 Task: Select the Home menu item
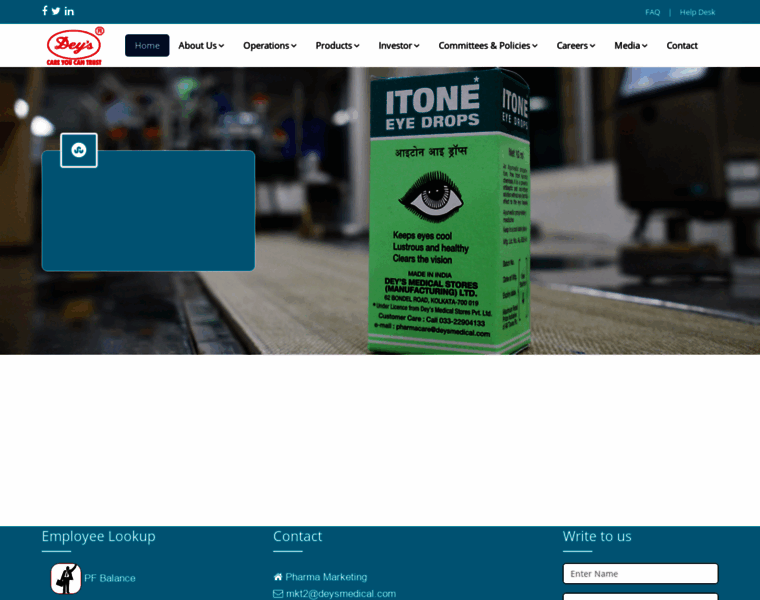(147, 45)
